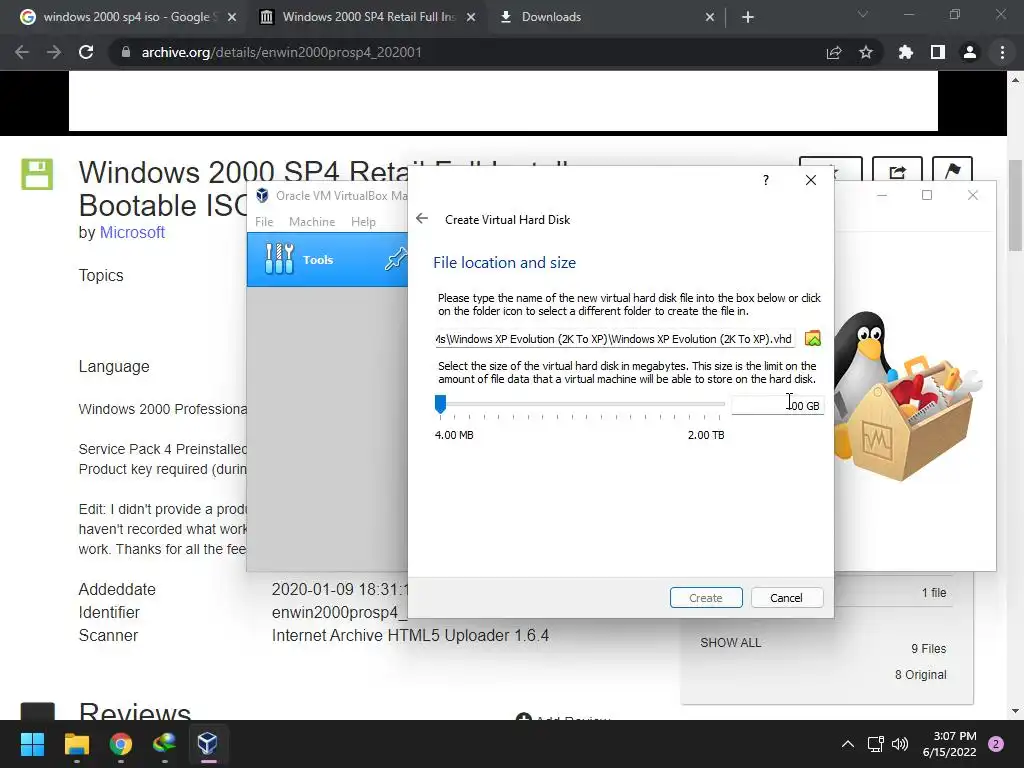Viewport: 1024px width, 768px height.
Task: Click the folder icon to choose disk location
Action: tap(812, 338)
